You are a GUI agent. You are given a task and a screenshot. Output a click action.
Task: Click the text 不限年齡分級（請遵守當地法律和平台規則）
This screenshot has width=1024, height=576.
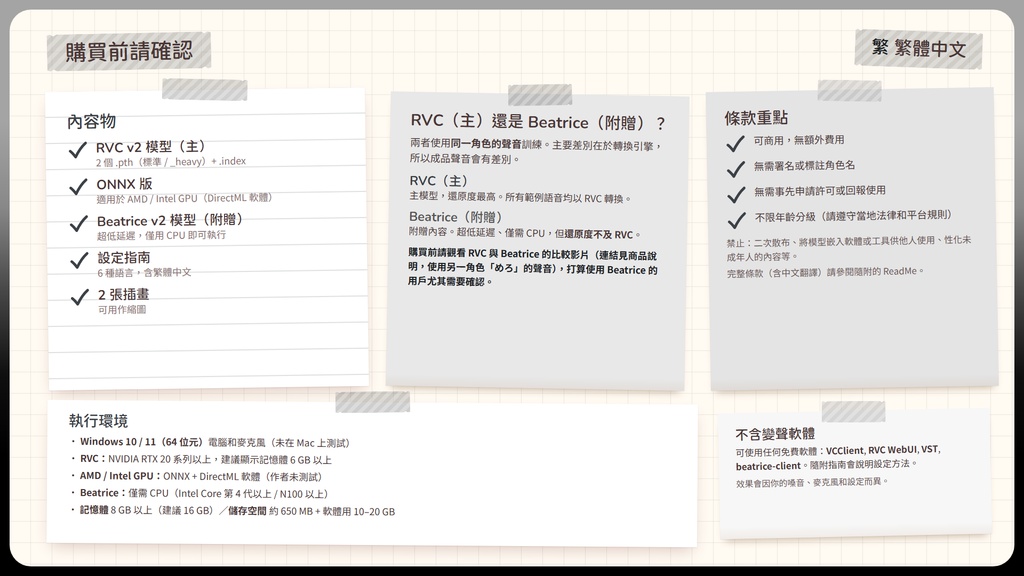[853, 216]
